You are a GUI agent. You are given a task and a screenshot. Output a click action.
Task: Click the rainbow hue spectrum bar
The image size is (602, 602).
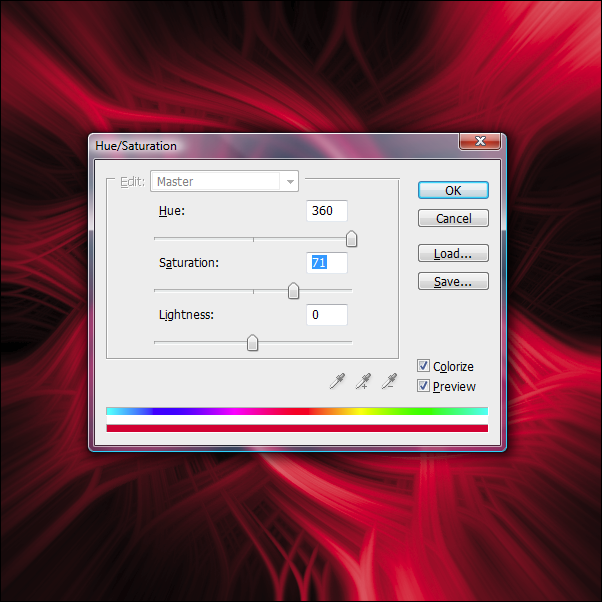[296, 411]
